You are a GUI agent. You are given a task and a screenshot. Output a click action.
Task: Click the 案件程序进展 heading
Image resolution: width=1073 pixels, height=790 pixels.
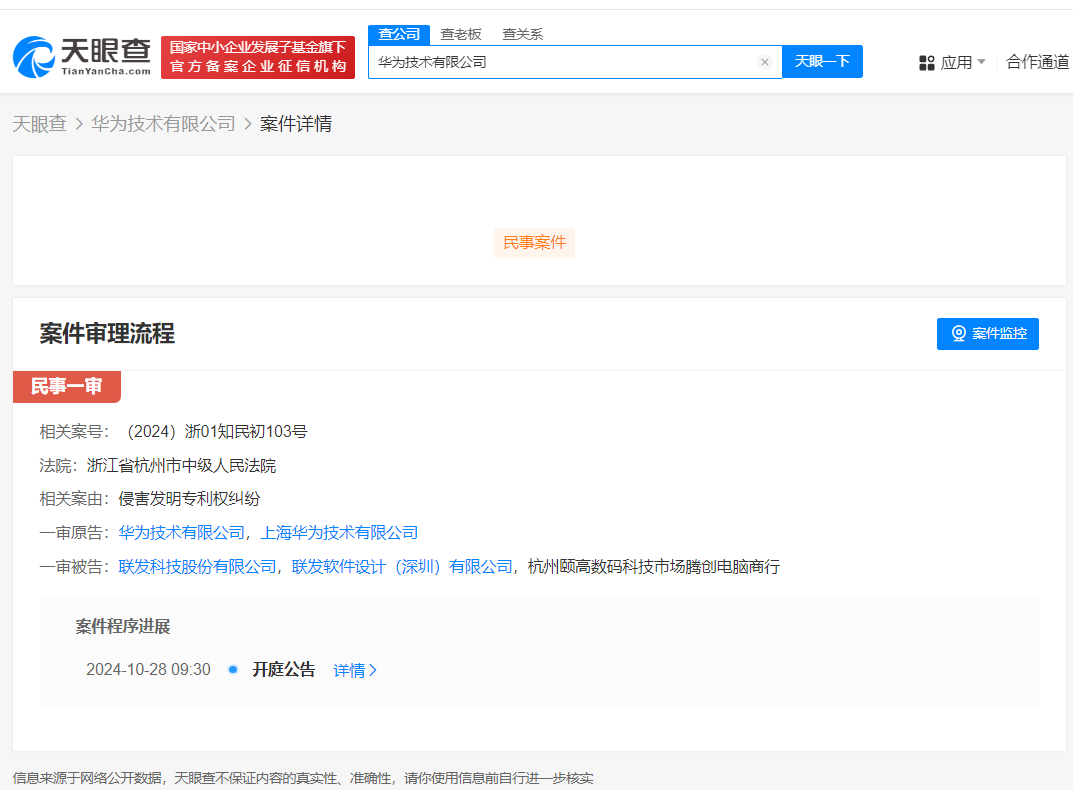122,626
